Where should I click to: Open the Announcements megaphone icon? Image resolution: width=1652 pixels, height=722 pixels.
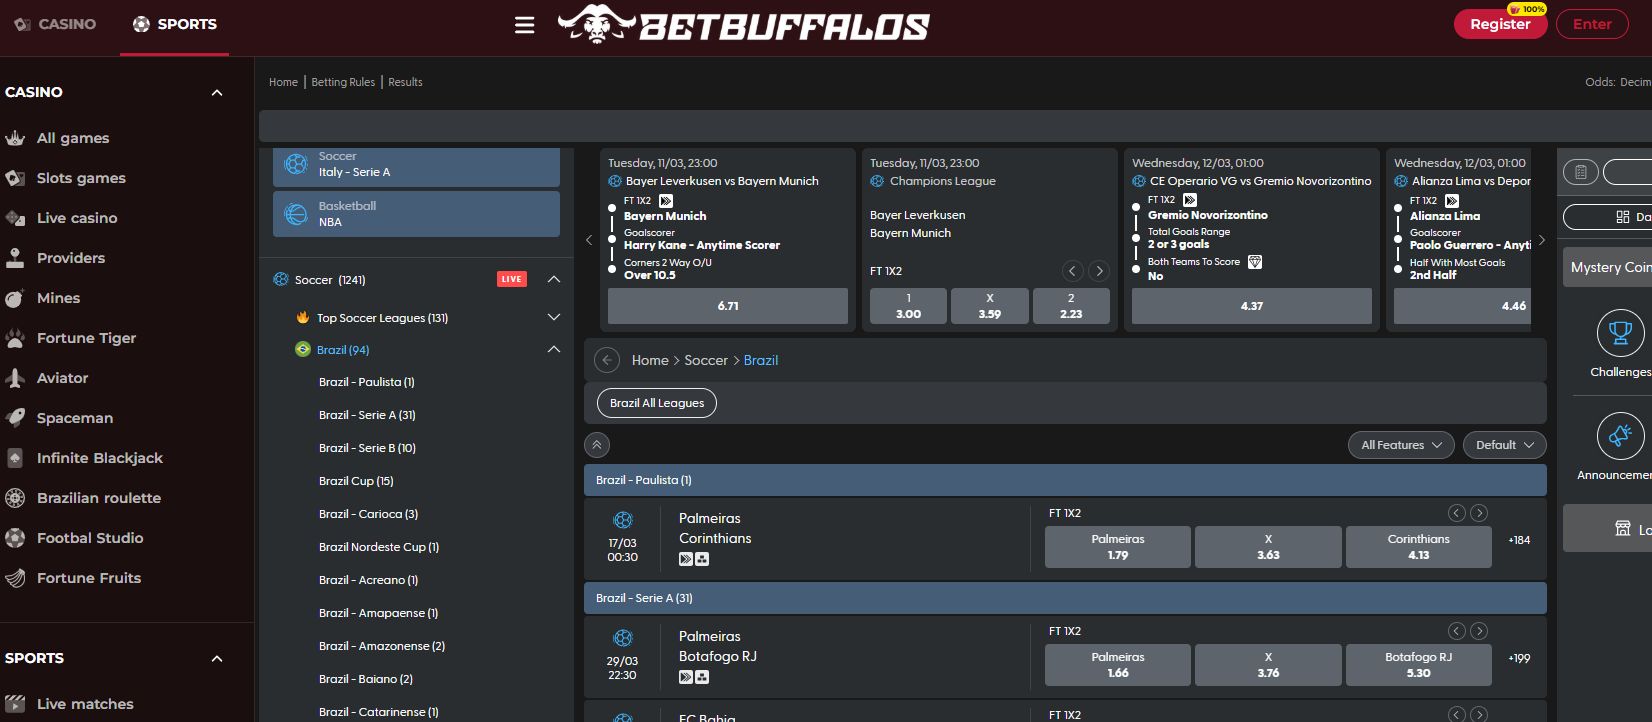[1620, 436]
